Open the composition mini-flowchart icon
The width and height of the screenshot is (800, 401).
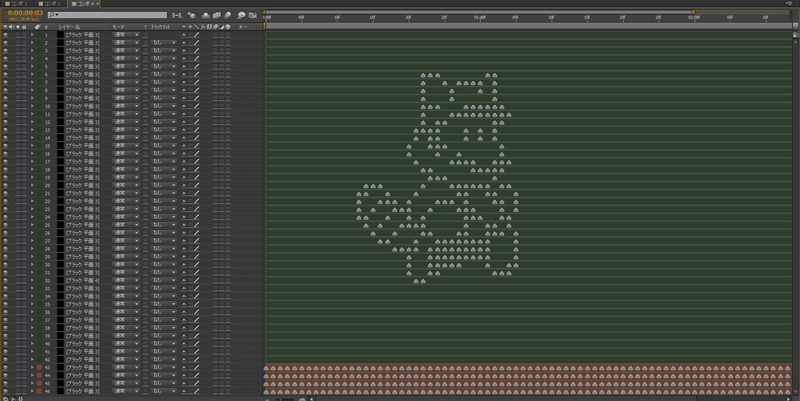(x=177, y=15)
